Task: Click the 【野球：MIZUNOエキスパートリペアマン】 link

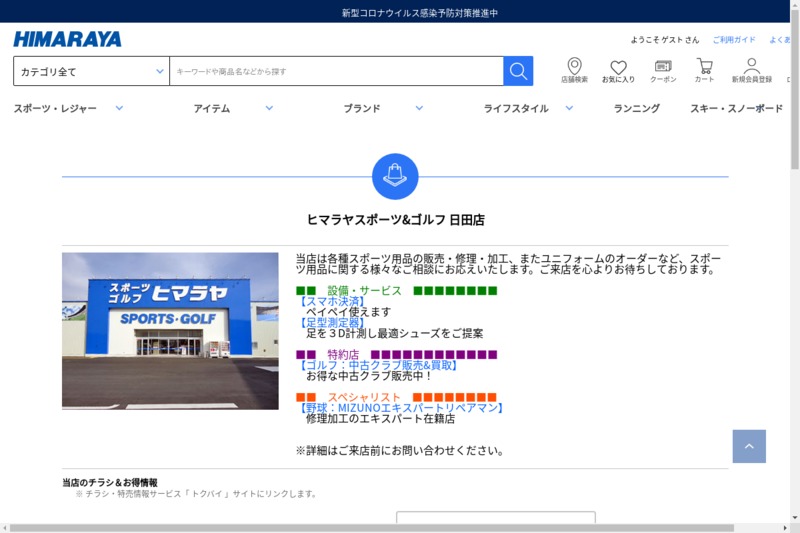Action: click(x=401, y=408)
